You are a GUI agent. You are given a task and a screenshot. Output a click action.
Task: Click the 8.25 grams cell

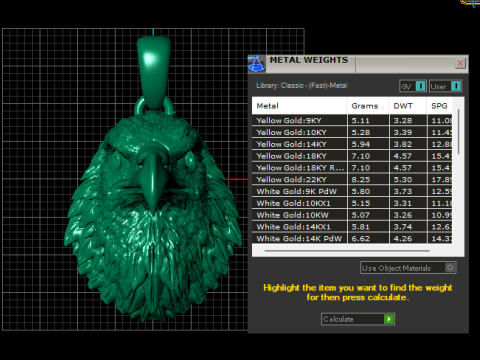click(368, 180)
